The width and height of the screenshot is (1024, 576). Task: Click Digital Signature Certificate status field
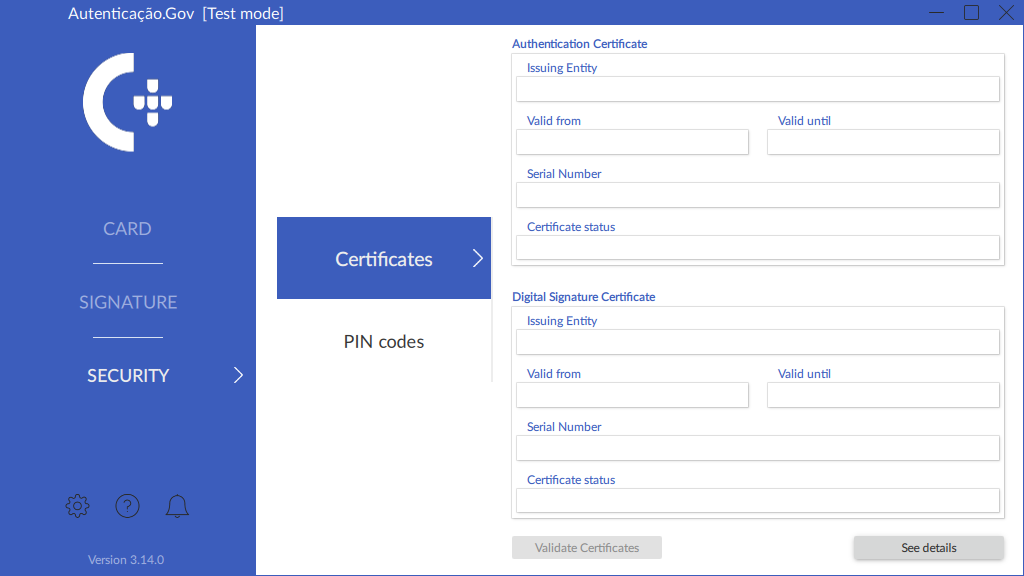tap(757, 500)
